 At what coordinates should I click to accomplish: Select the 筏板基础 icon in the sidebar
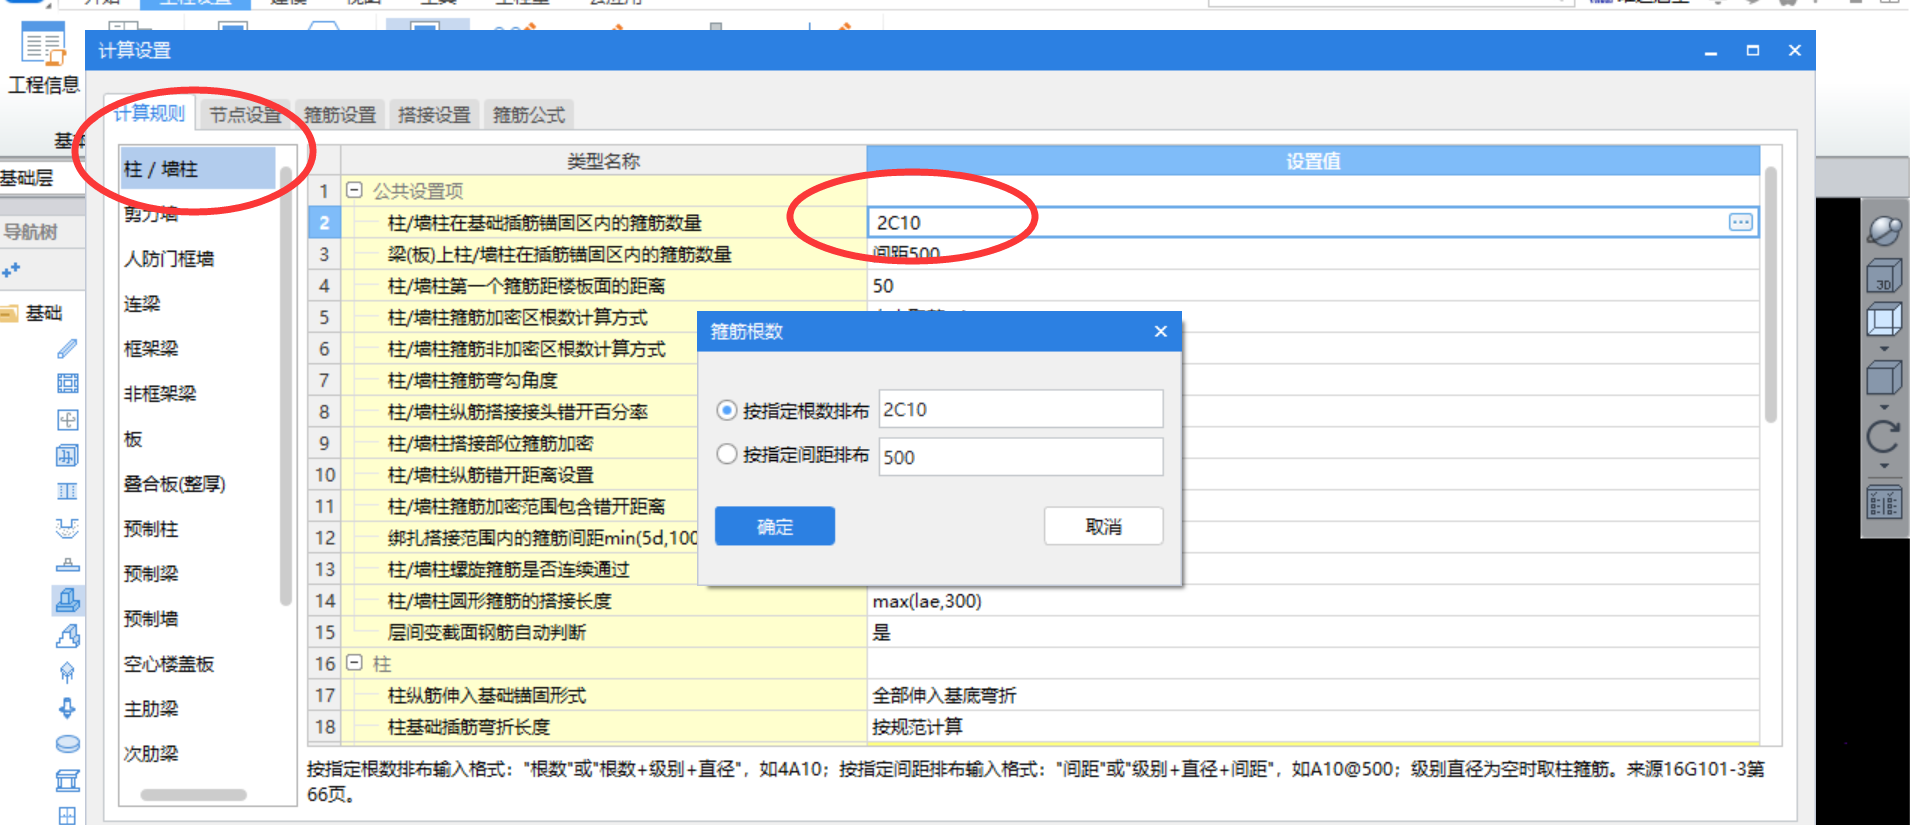pos(67,384)
